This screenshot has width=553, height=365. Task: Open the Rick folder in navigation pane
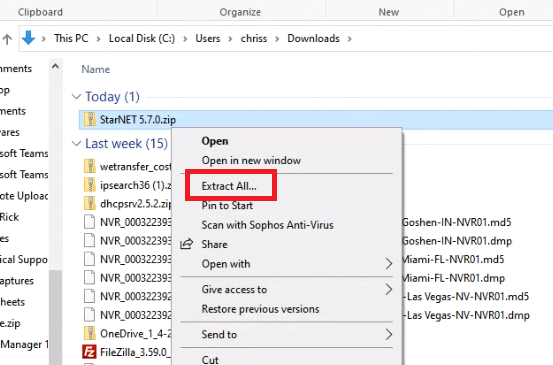tap(10, 217)
